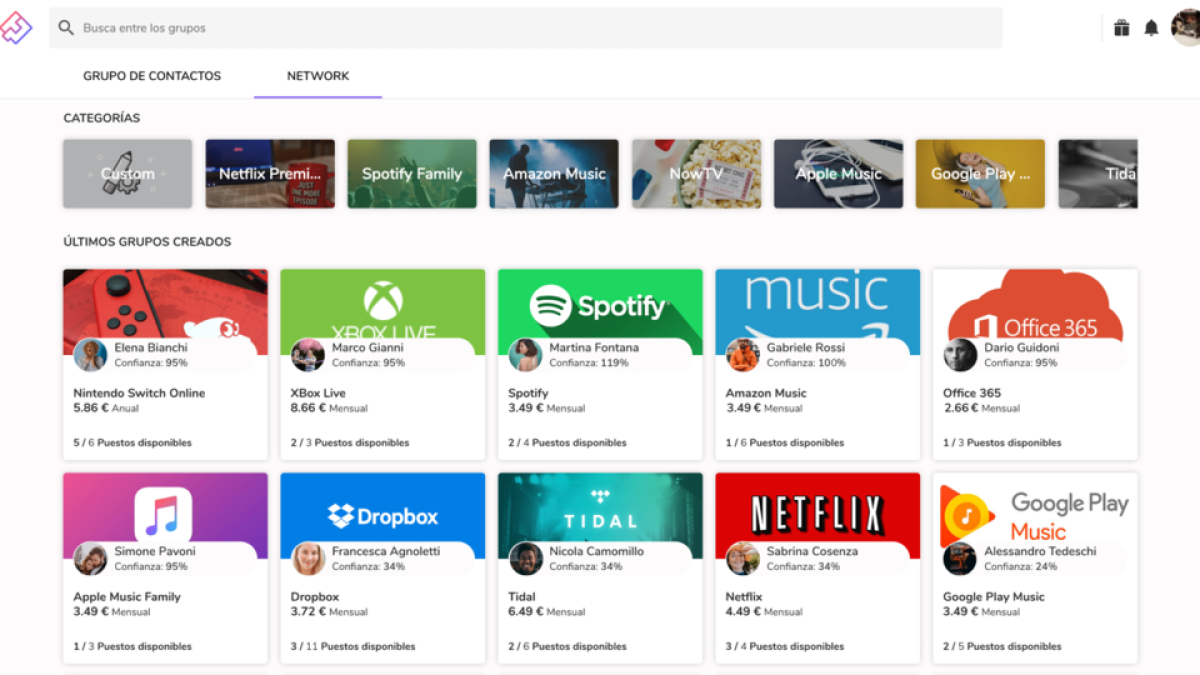
Task: Click the 'Google Play Music' group title
Action: [x=994, y=598]
